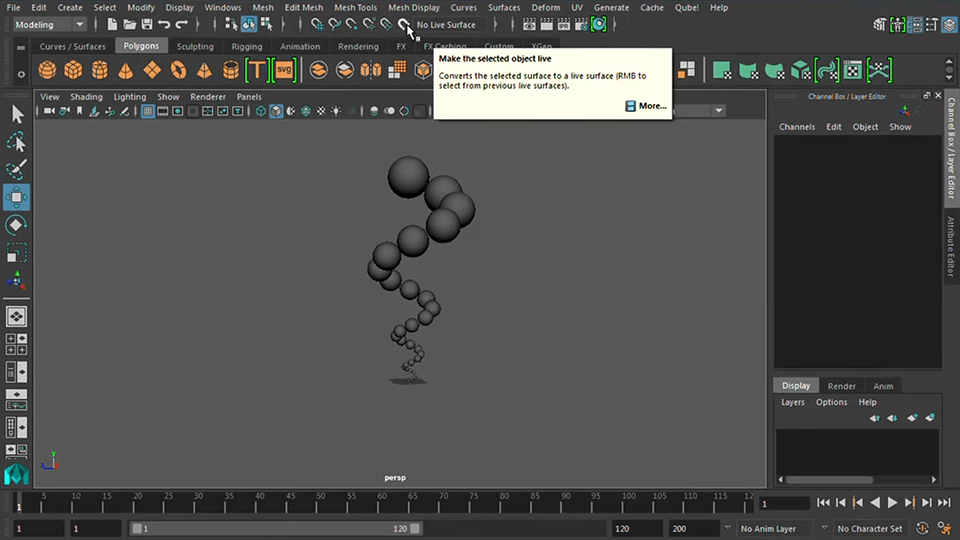This screenshot has width=960, height=540.
Task: Open the No Anim Layer dropdown
Action: pyautogui.click(x=776, y=528)
